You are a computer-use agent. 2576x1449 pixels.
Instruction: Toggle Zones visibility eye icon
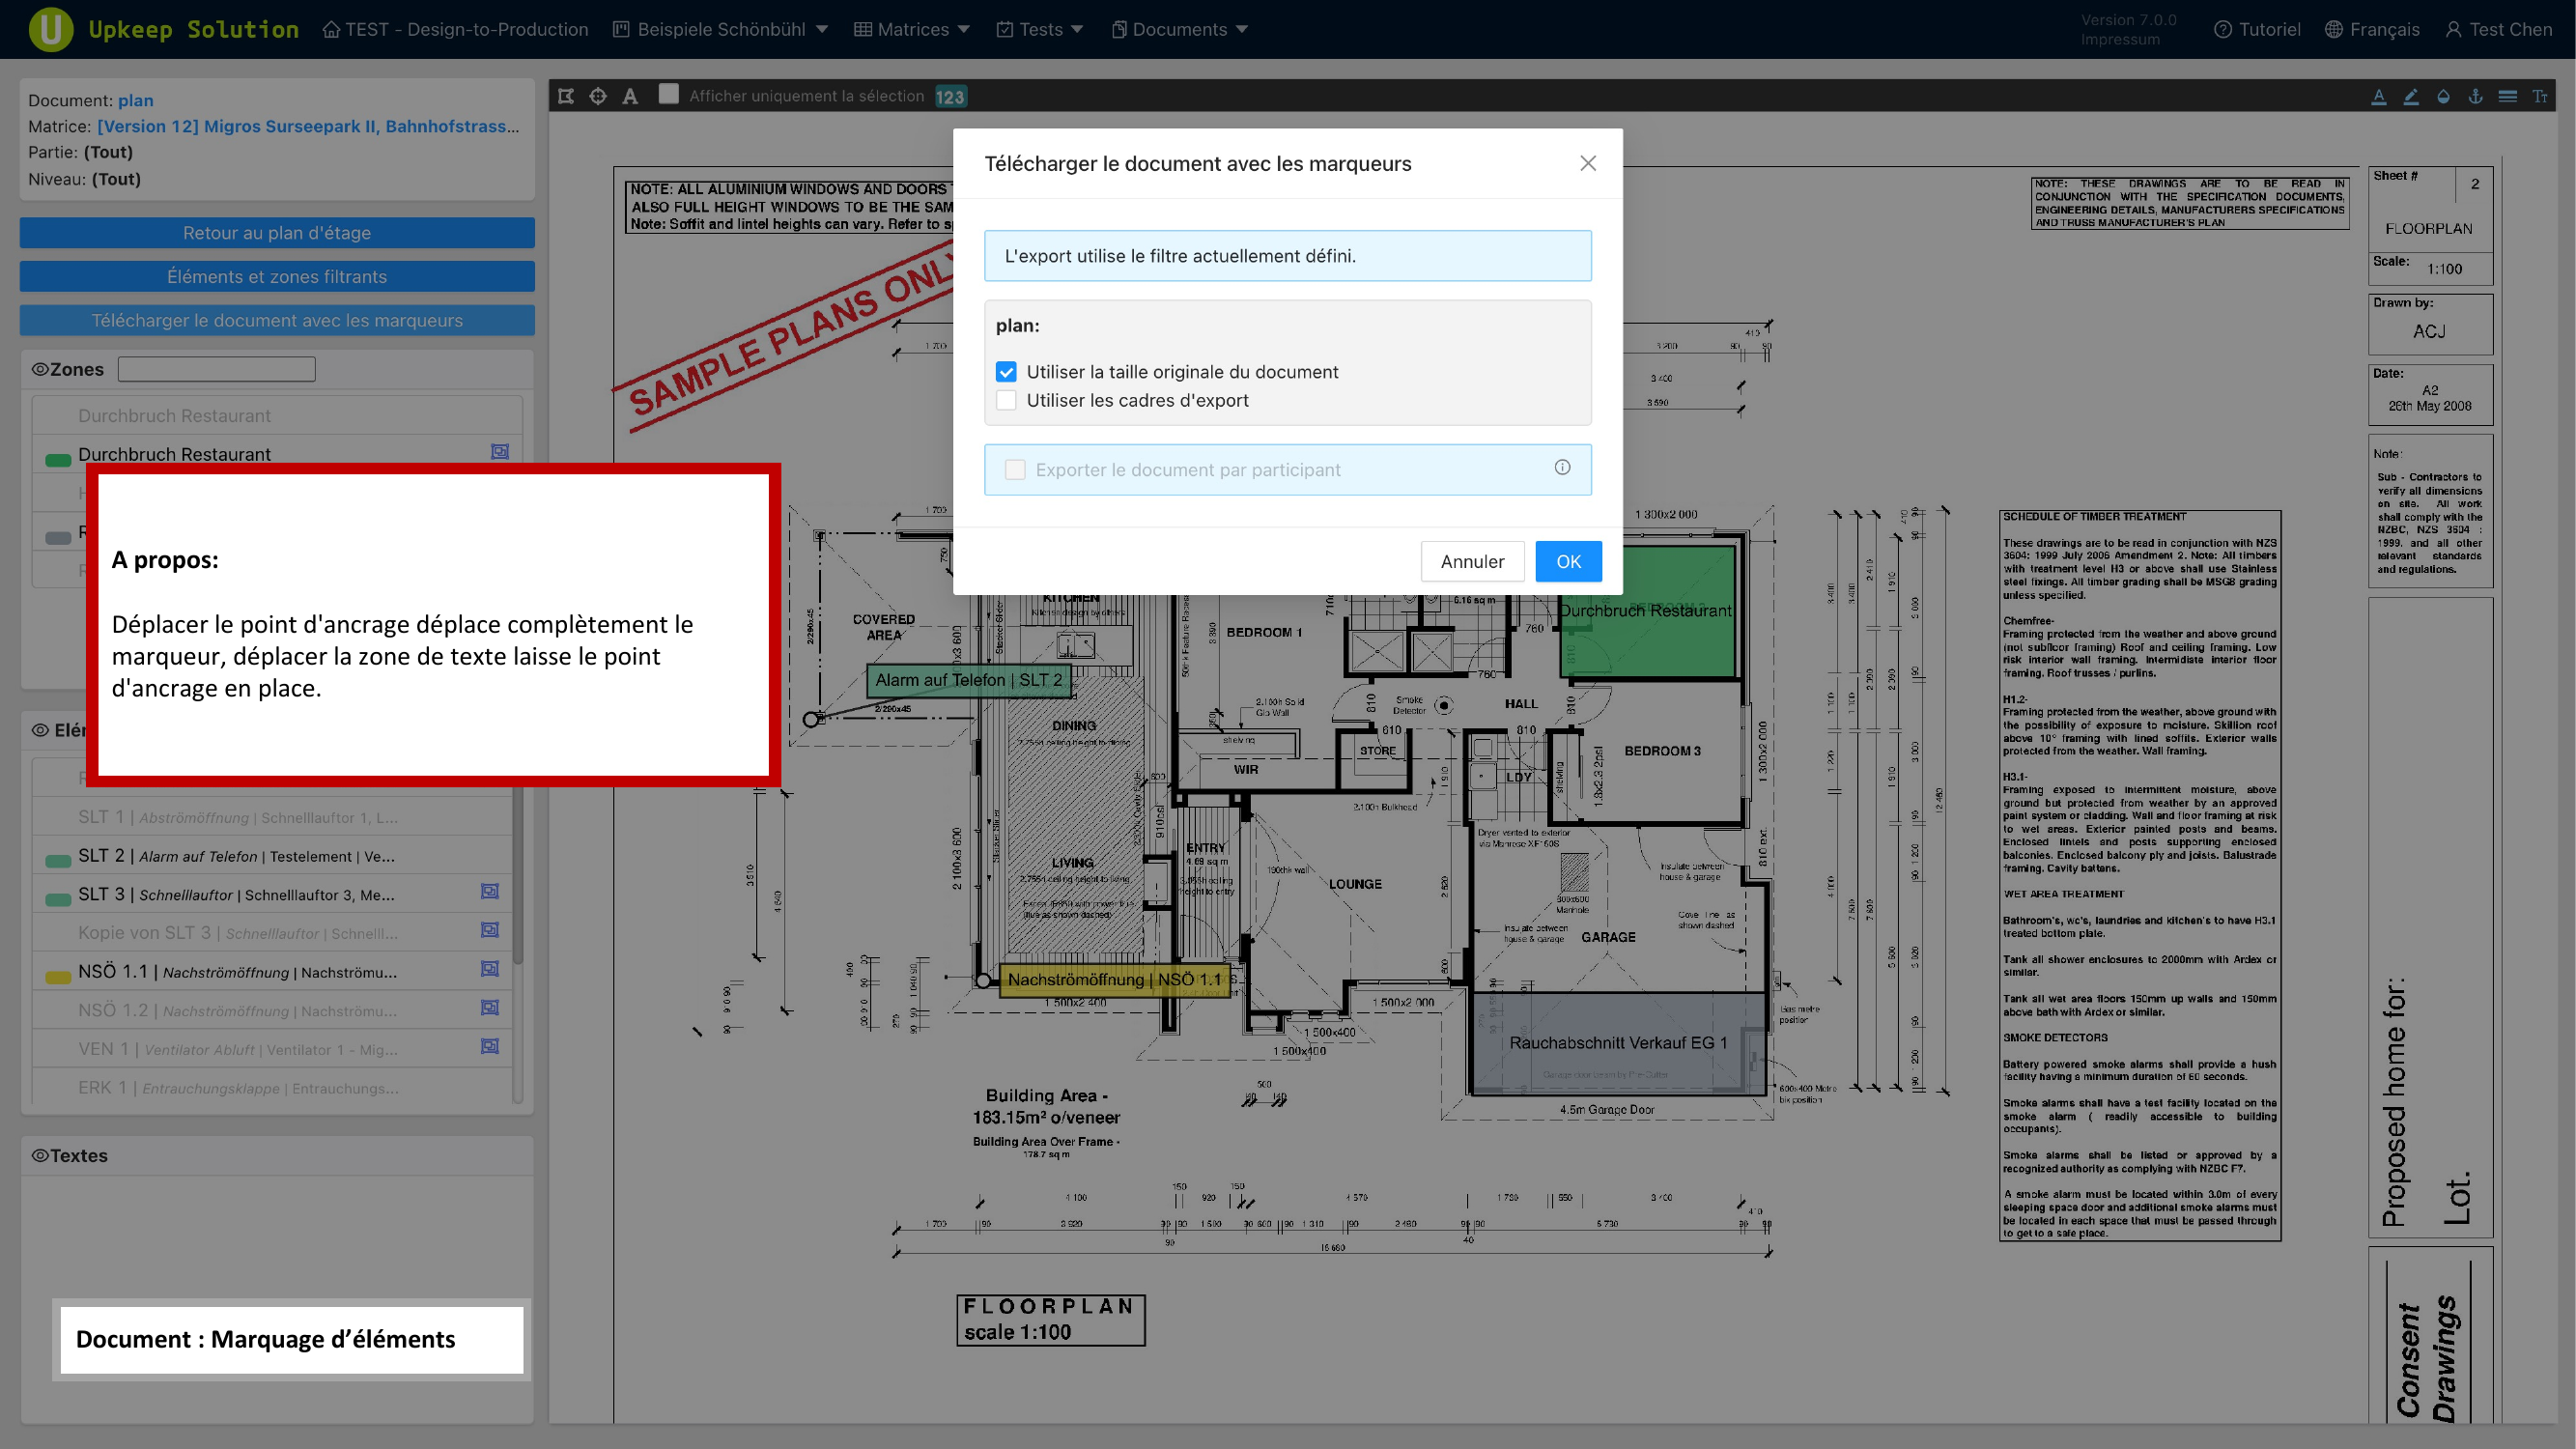(40, 369)
